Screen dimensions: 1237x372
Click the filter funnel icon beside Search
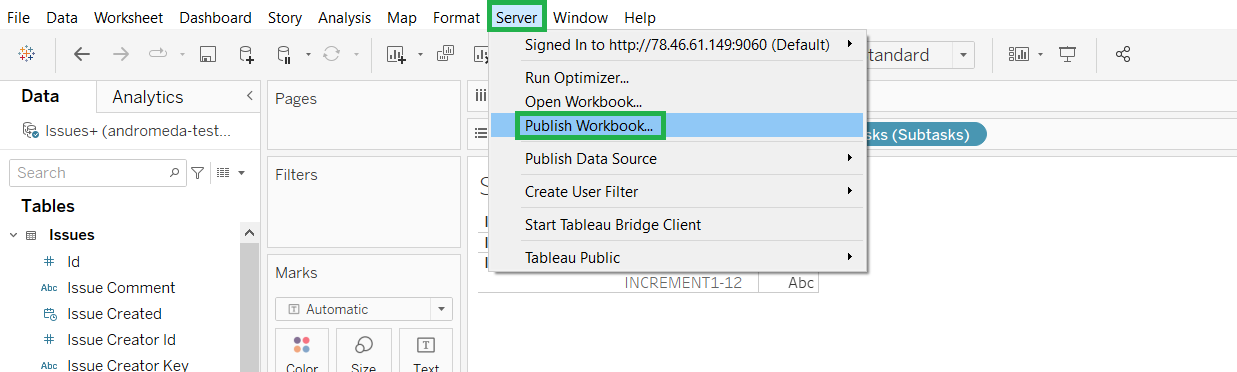[198, 173]
